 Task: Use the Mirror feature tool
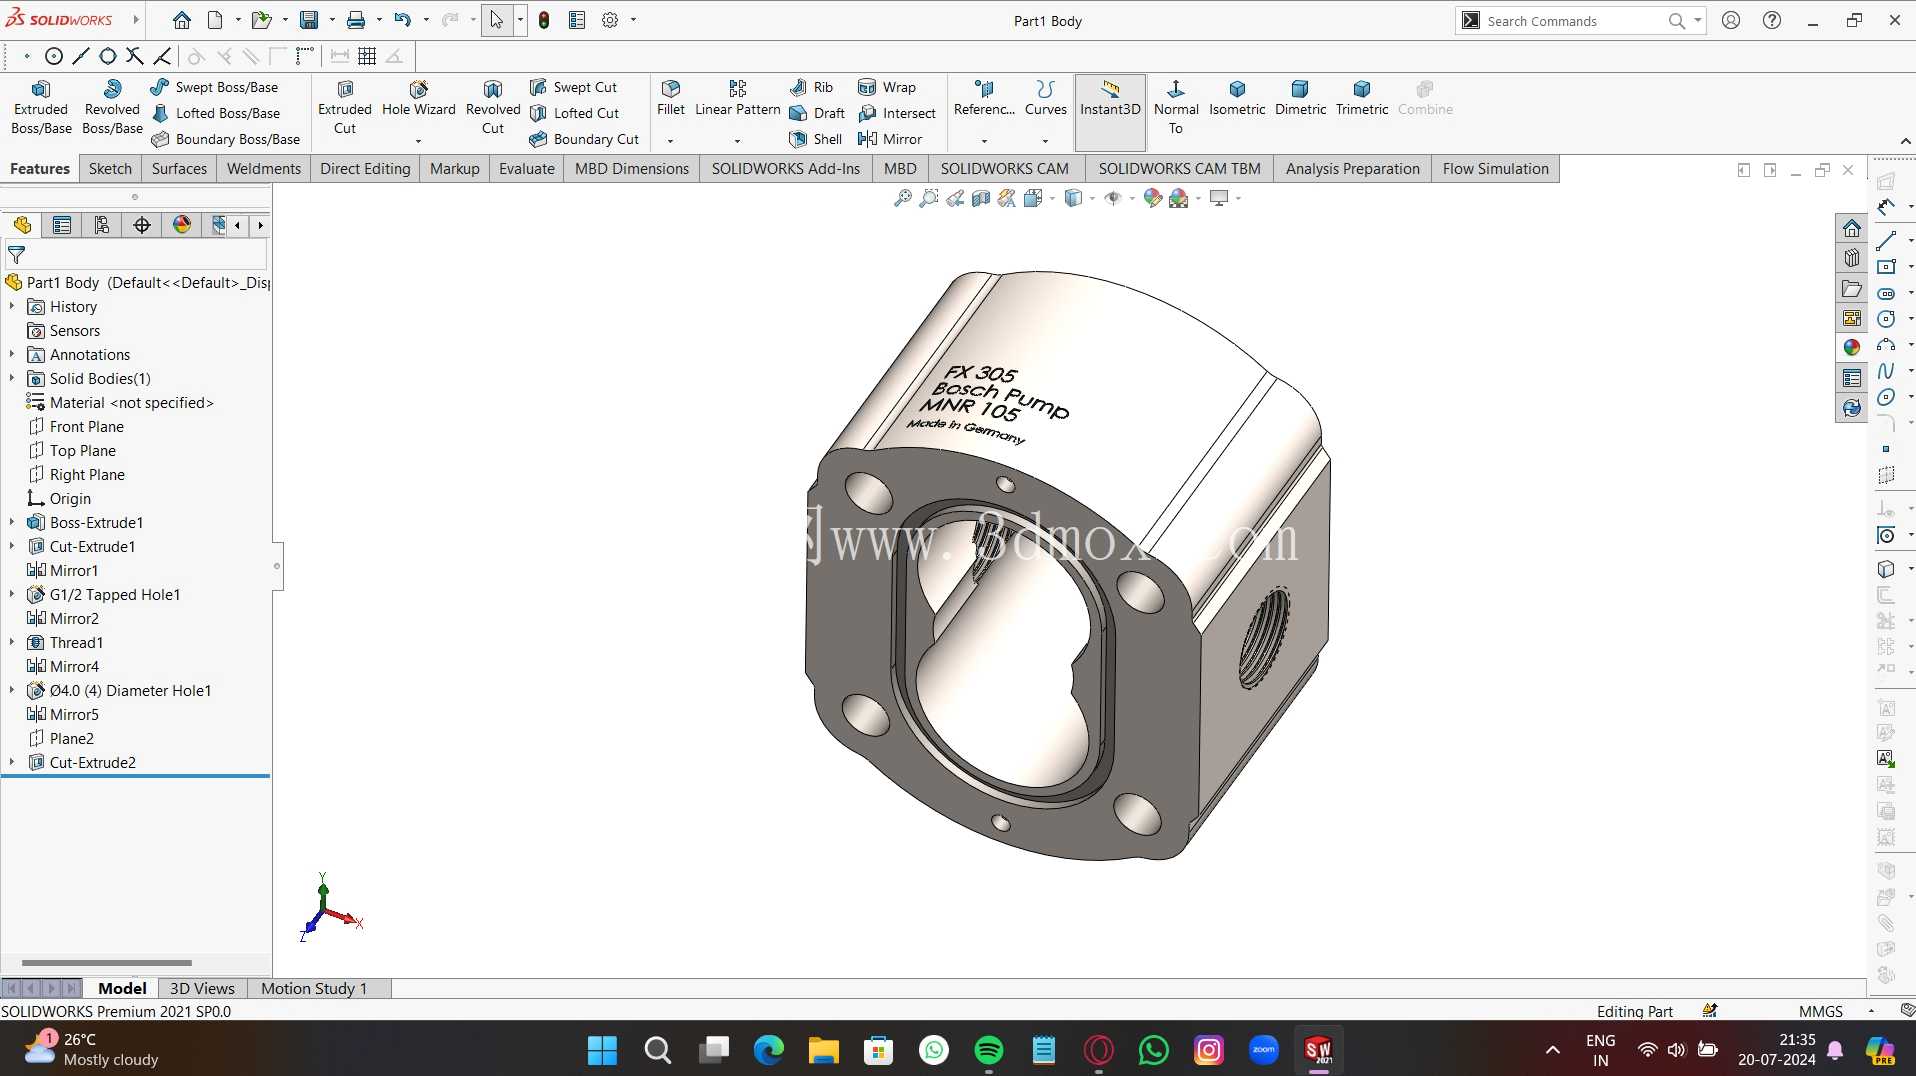[890, 139]
